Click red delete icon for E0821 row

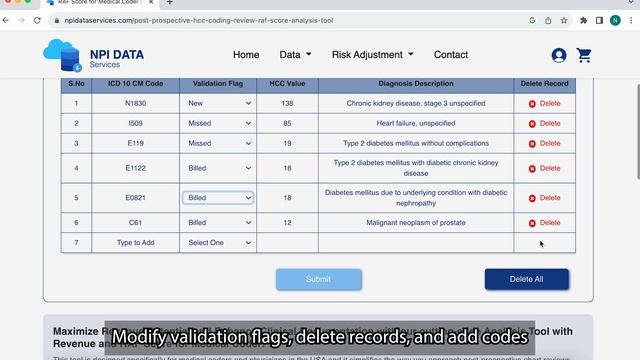(532, 198)
